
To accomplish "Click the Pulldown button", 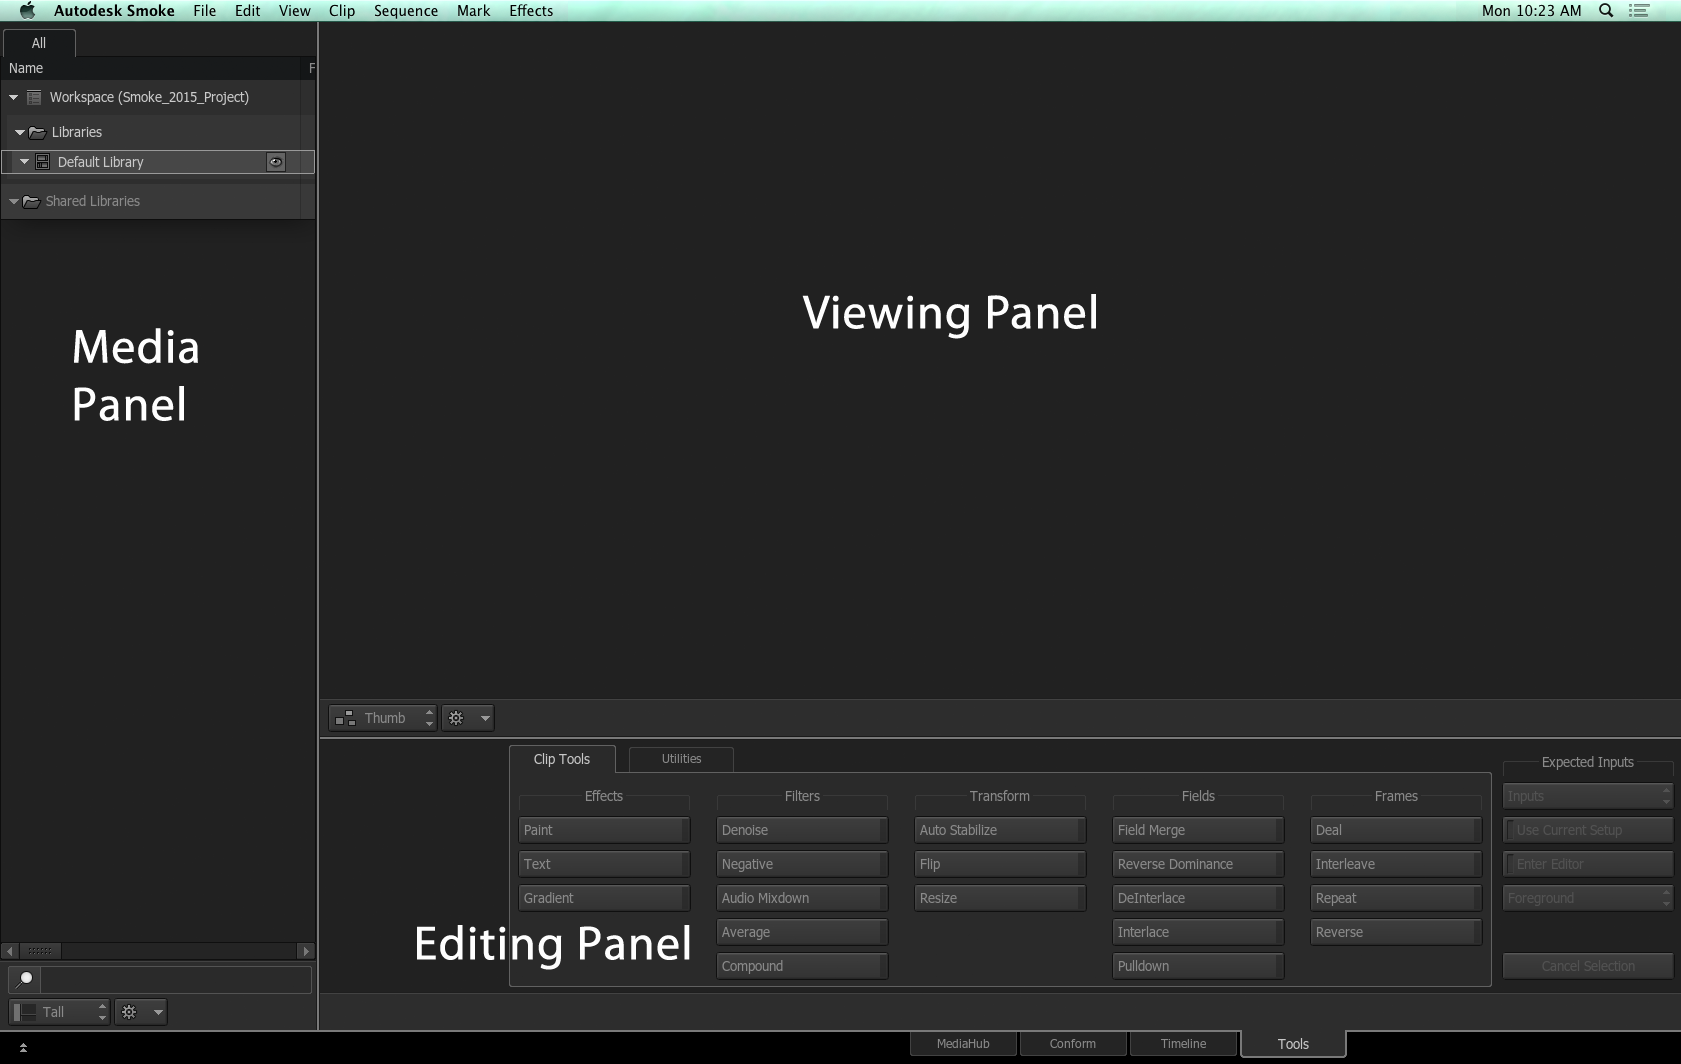I will point(1198,966).
